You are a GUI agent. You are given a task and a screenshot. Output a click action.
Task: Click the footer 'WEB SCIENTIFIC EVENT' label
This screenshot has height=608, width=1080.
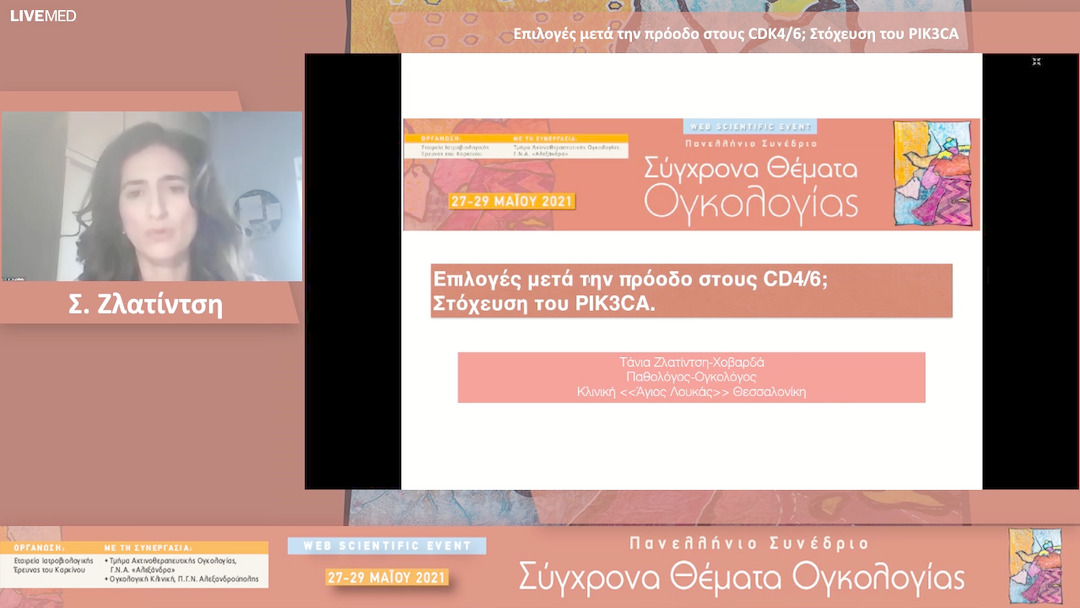387,546
